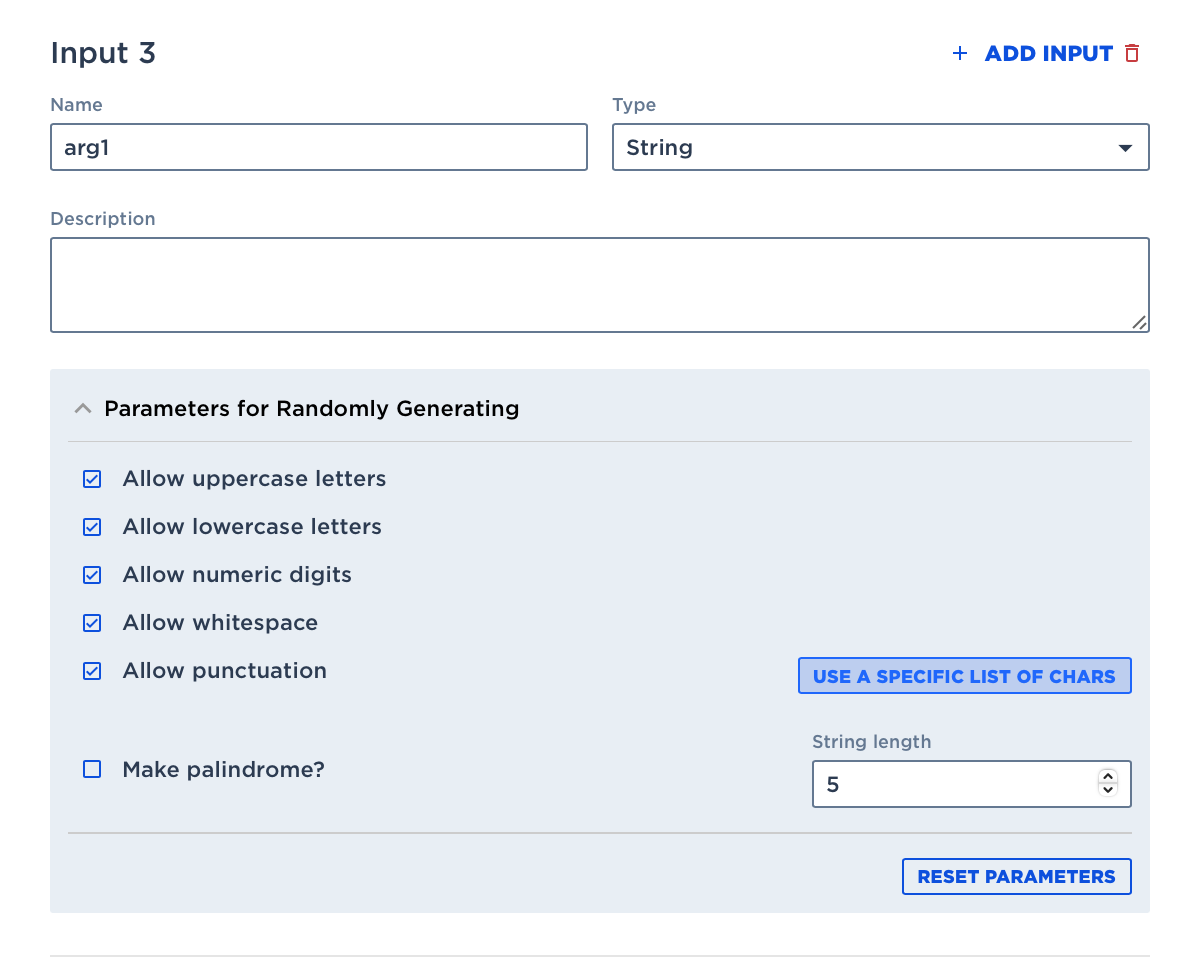1186x958 pixels.
Task: Turn off Allow punctuation
Action: tap(92, 671)
